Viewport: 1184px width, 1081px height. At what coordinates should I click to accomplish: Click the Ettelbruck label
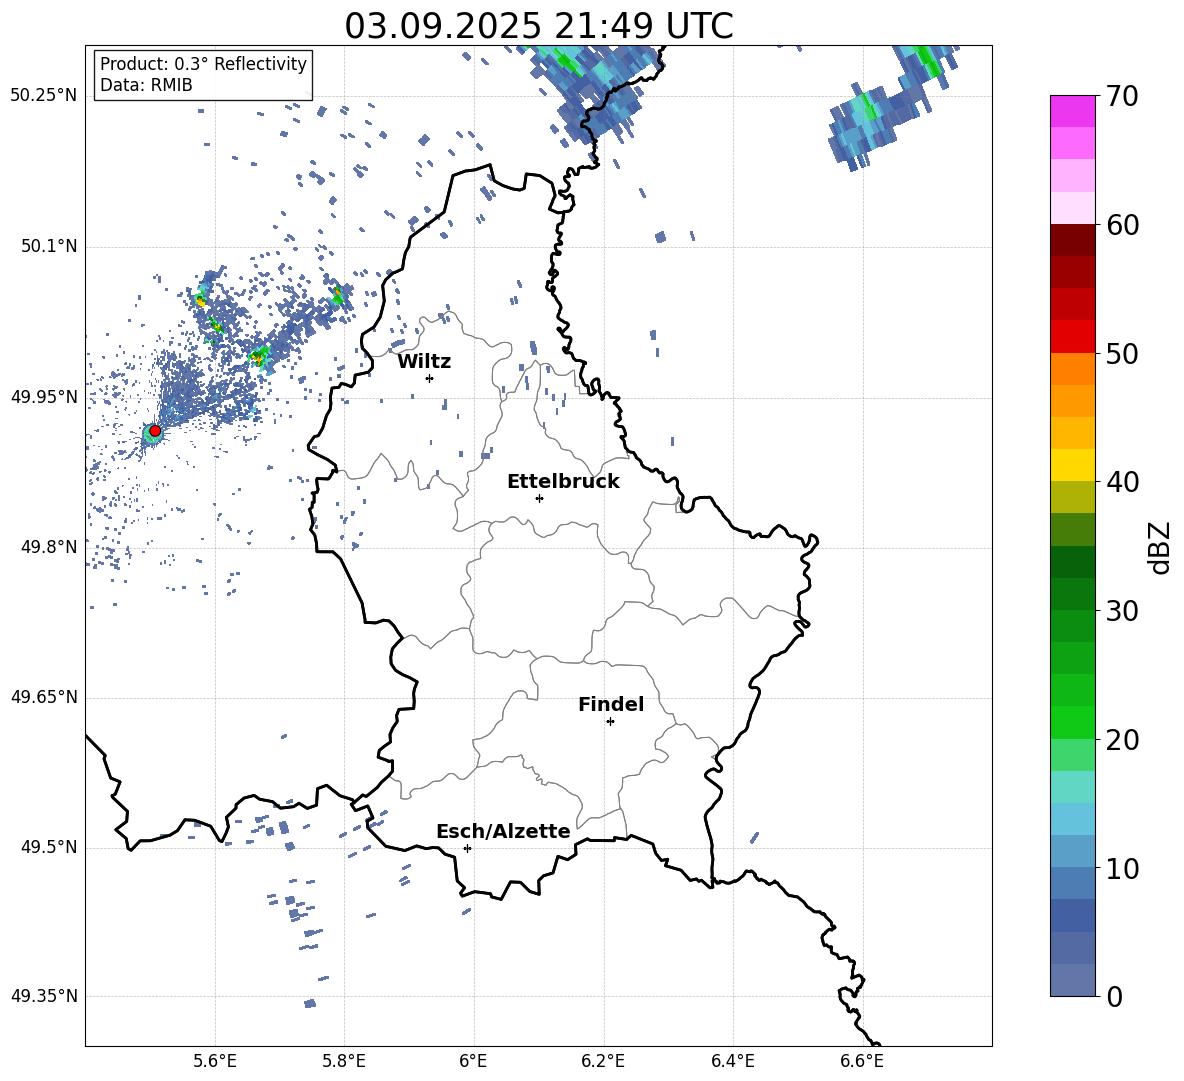[563, 482]
